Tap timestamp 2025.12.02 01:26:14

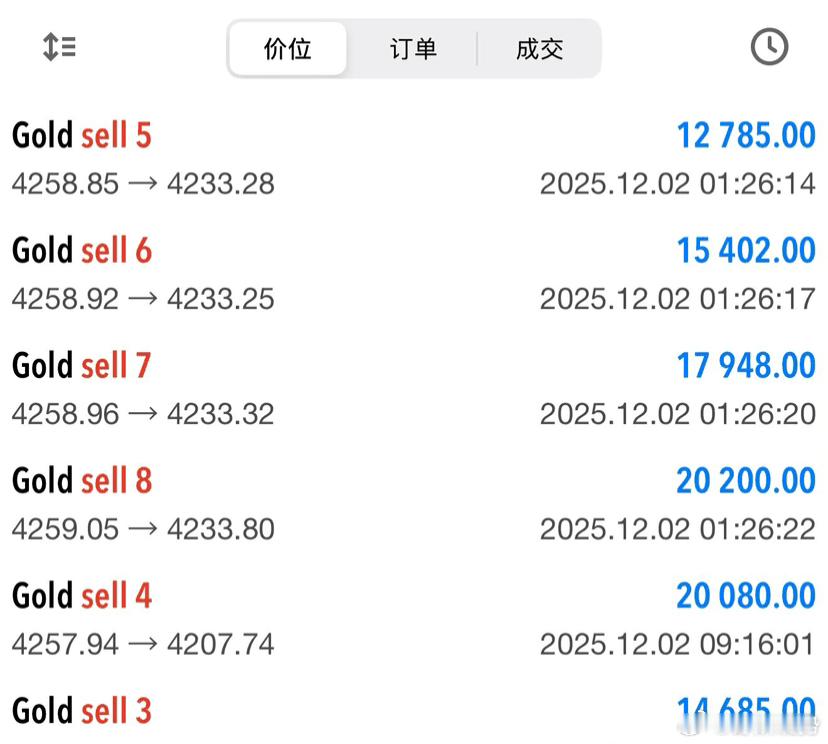677,183
